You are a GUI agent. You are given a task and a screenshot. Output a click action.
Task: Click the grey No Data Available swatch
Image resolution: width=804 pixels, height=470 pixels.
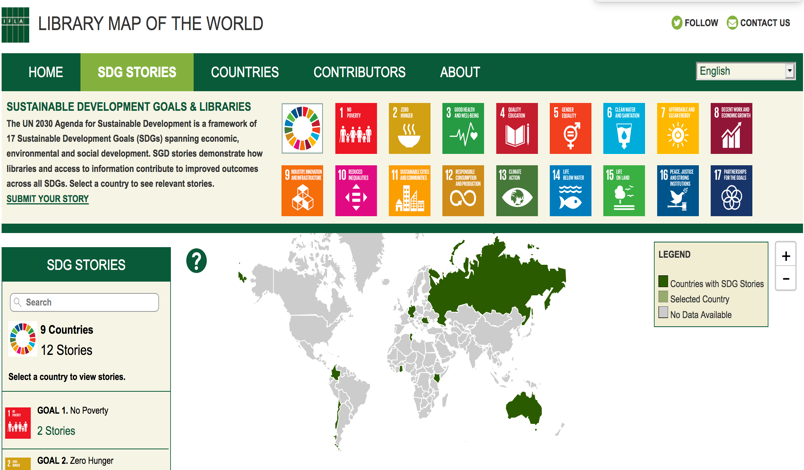pos(663,312)
